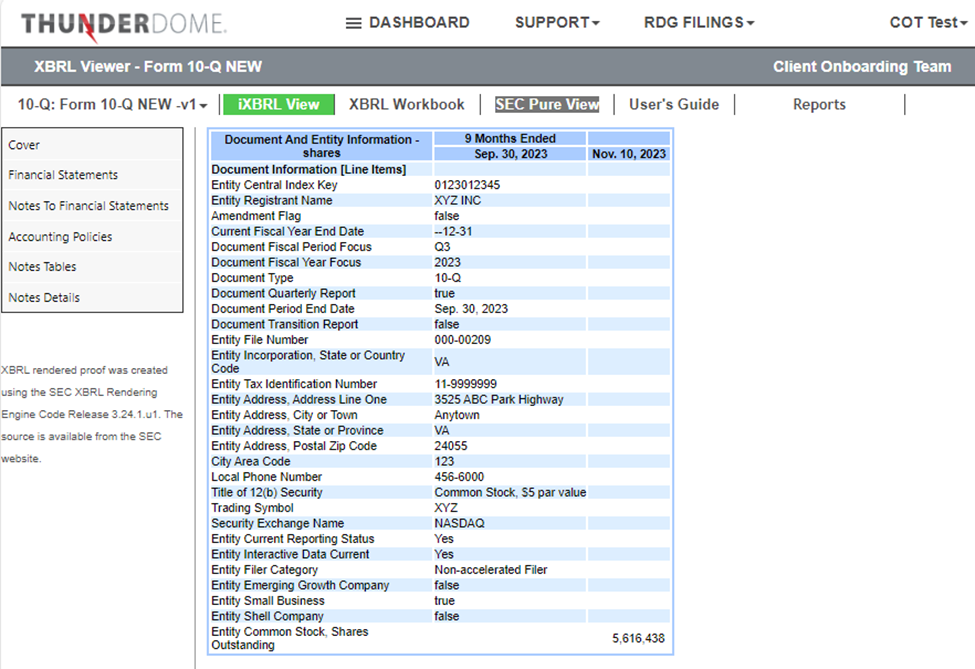The width and height of the screenshot is (975, 669).
Task: Open the XBRL Workbook tab
Action: pos(406,104)
